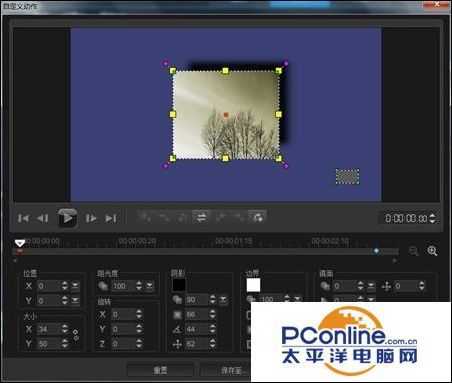Viewport: 452px width, 383px height.
Task: Click the top-middle yellow resize handle
Action: click(x=226, y=71)
